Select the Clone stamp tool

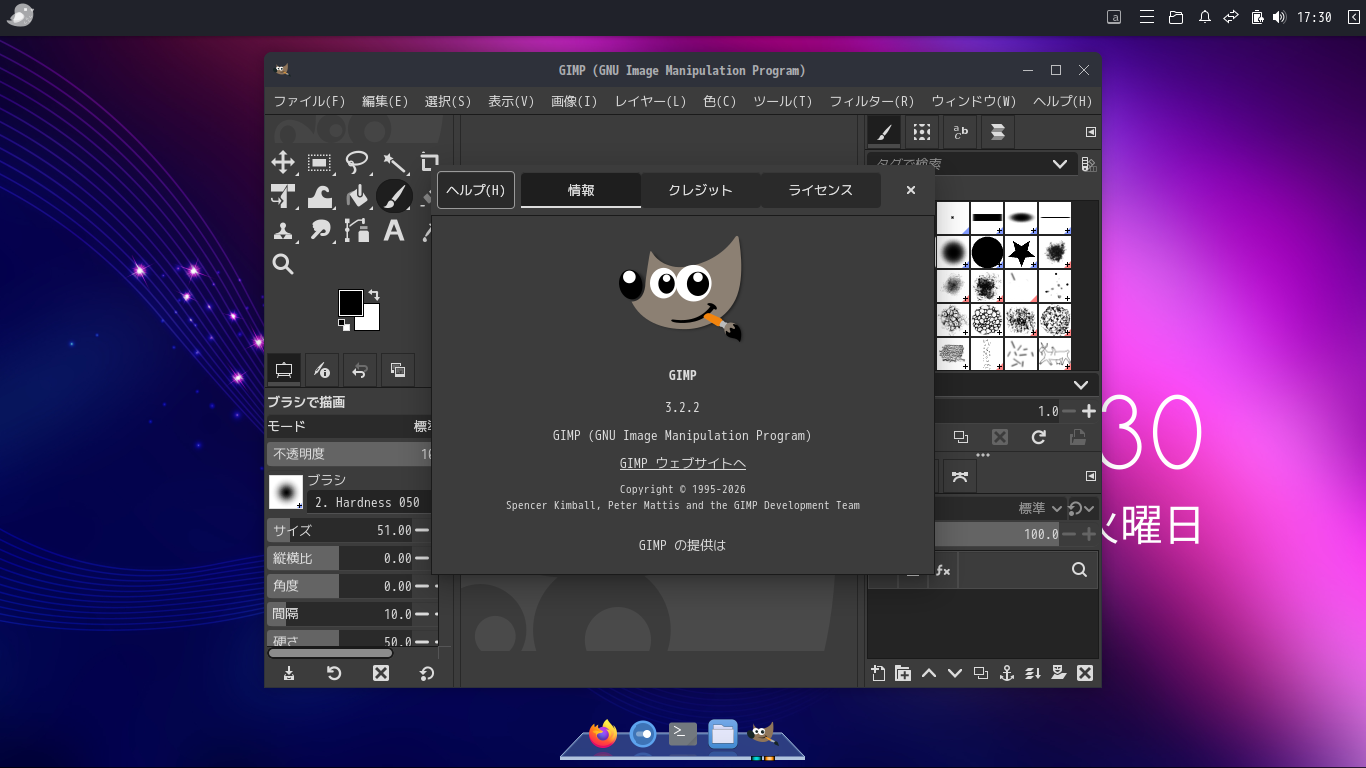[283, 231]
